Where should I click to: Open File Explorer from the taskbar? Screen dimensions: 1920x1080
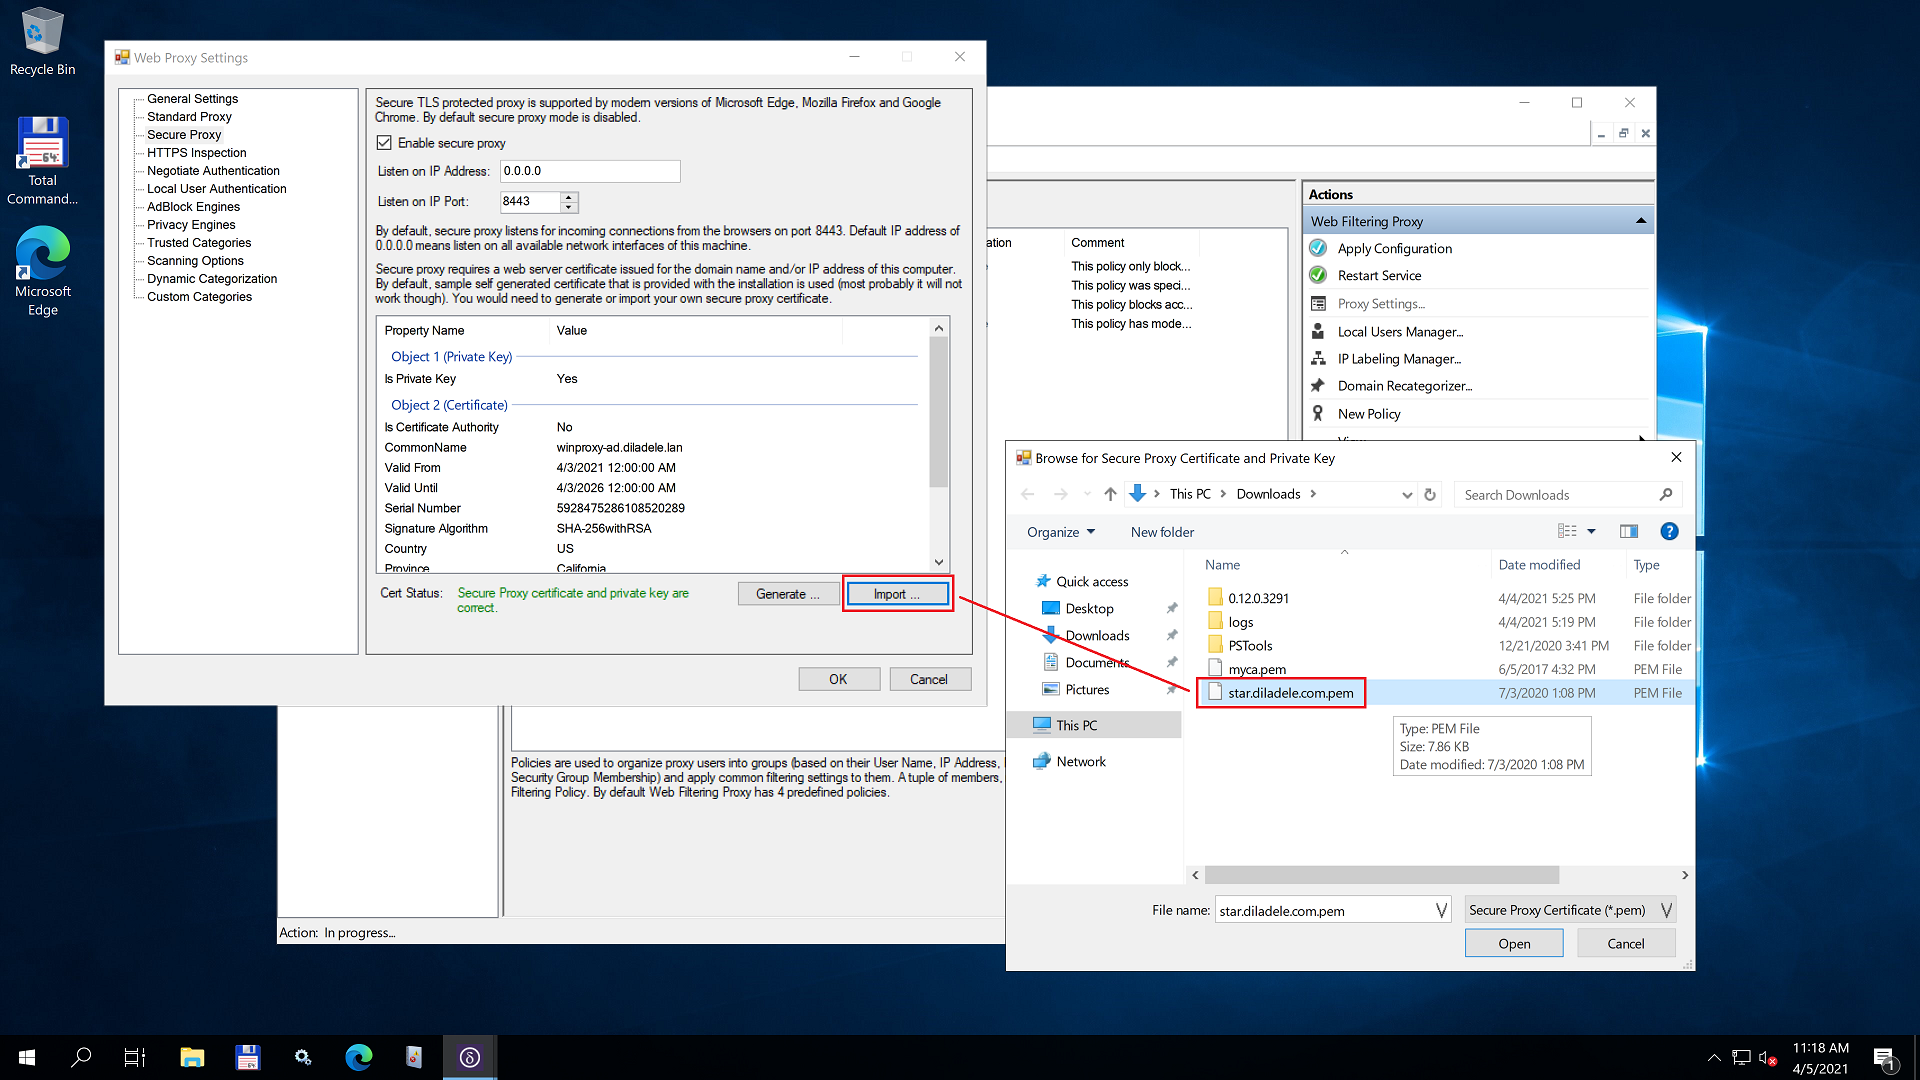click(x=192, y=1057)
